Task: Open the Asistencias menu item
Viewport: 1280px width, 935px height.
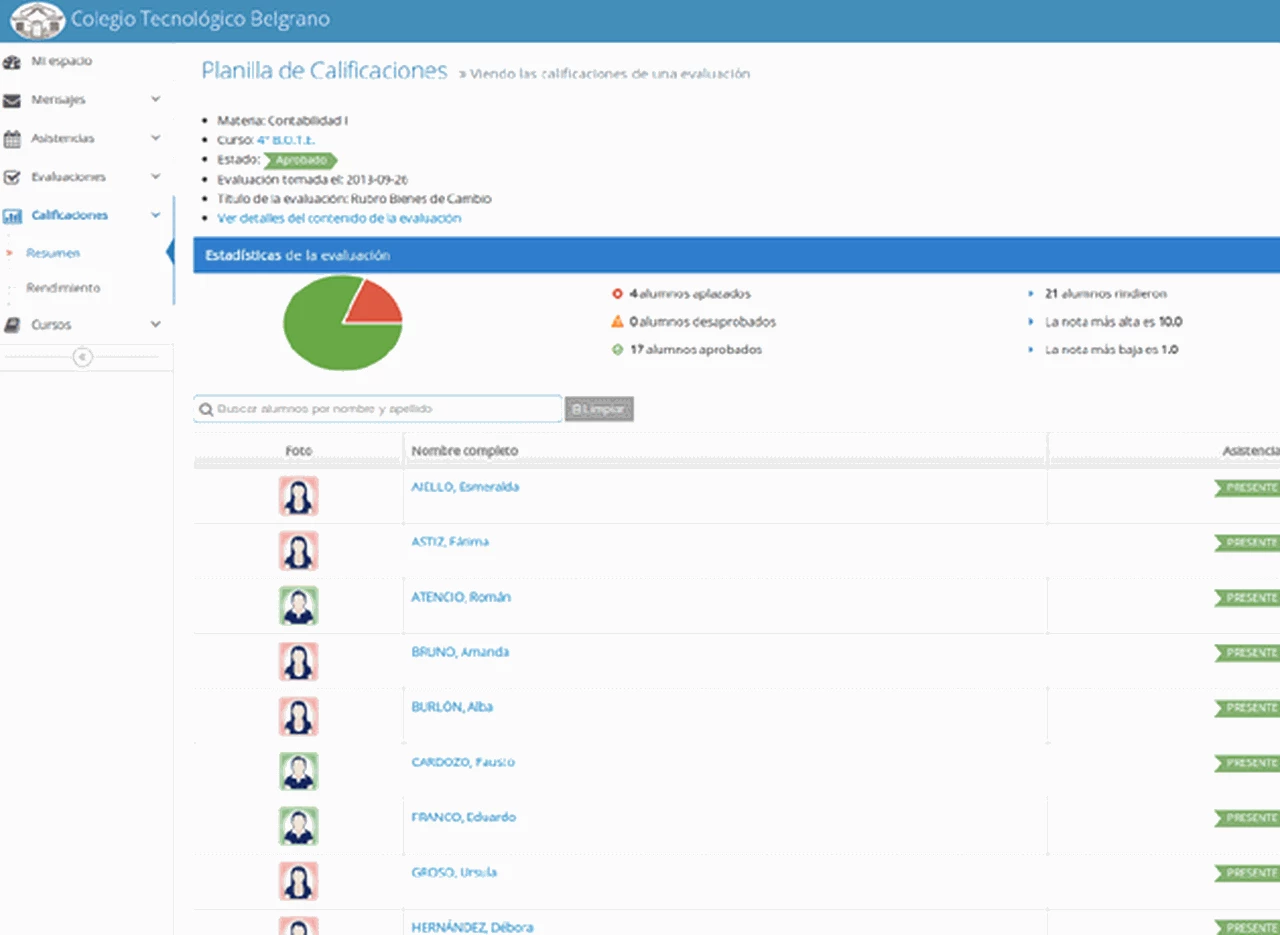Action: [63, 138]
